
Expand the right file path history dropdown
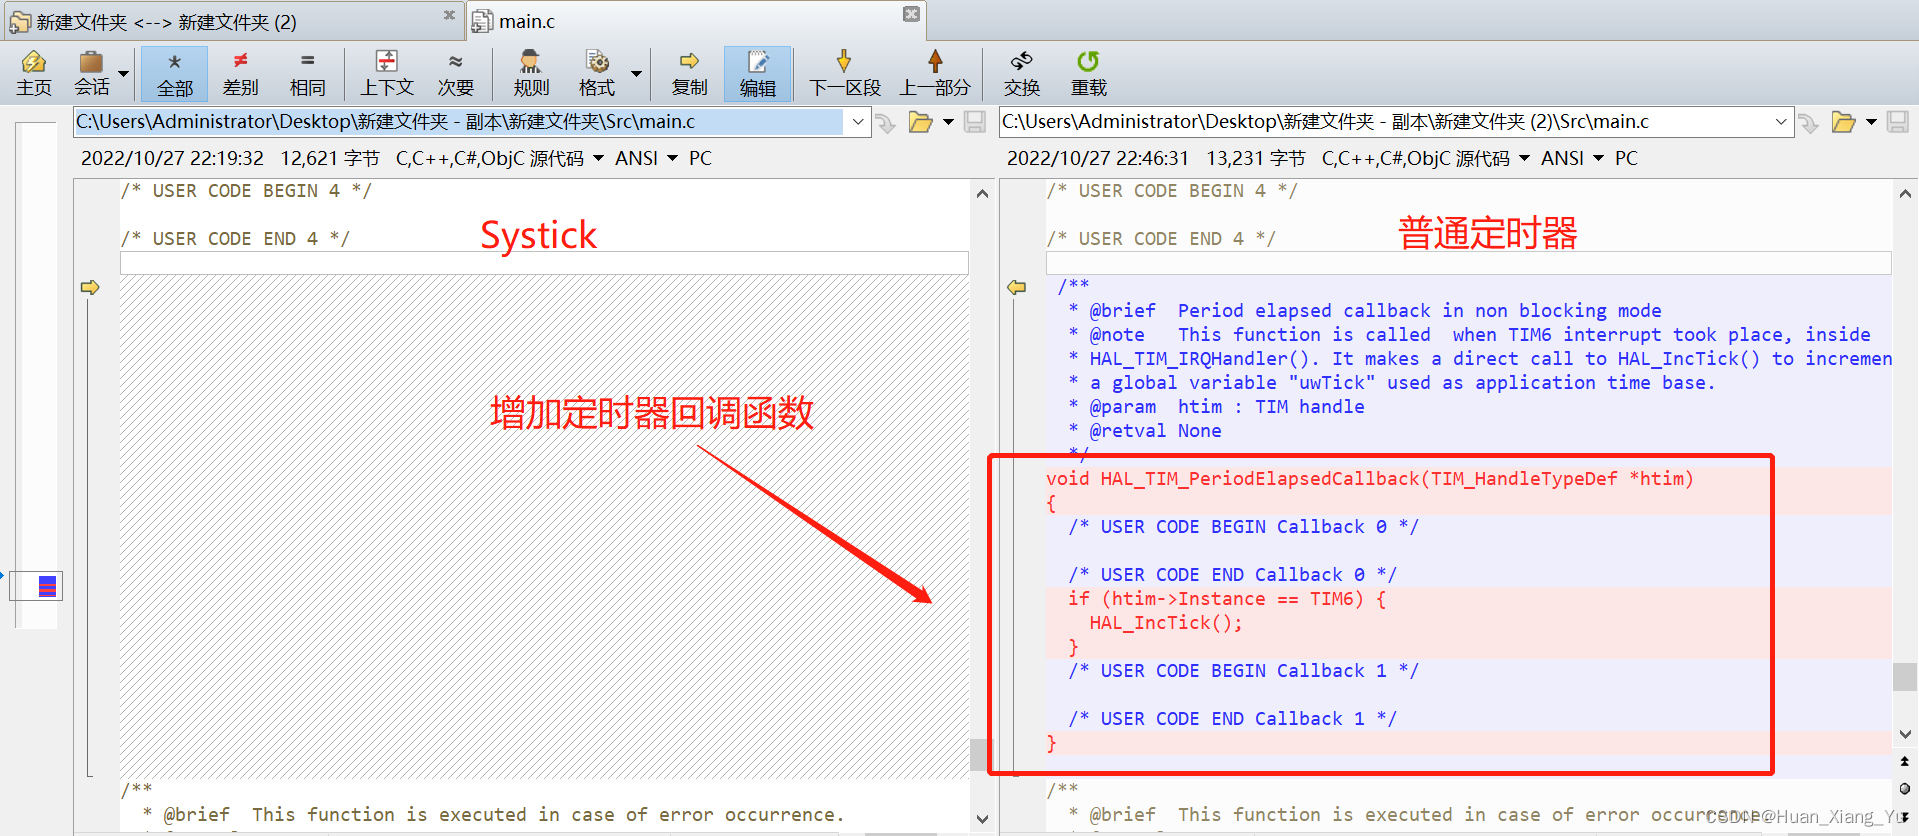pyautogui.click(x=1781, y=122)
